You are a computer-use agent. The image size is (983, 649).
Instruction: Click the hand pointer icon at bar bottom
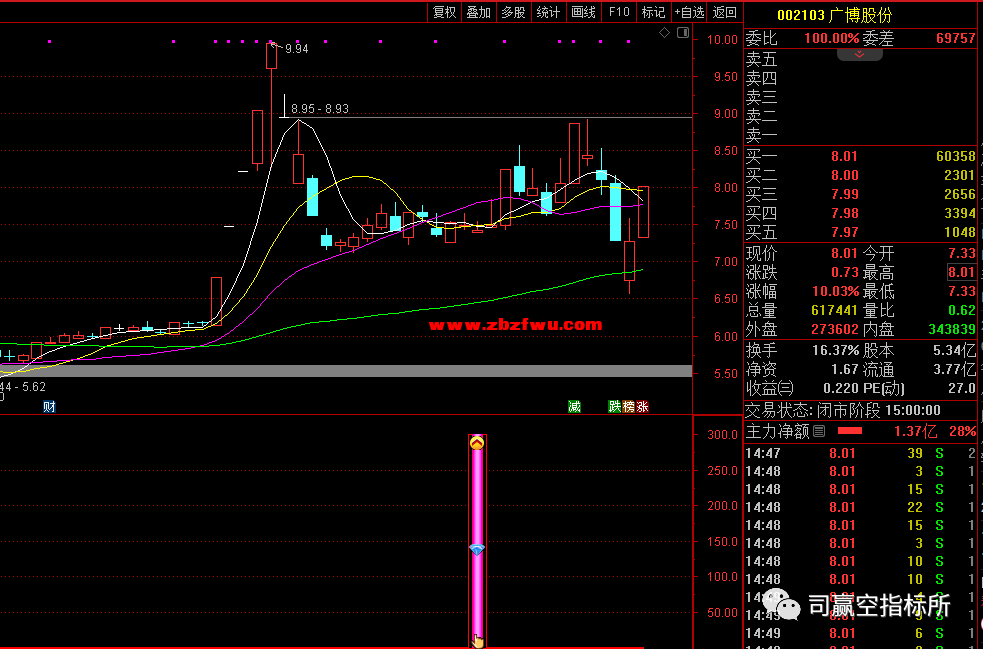(x=478, y=641)
